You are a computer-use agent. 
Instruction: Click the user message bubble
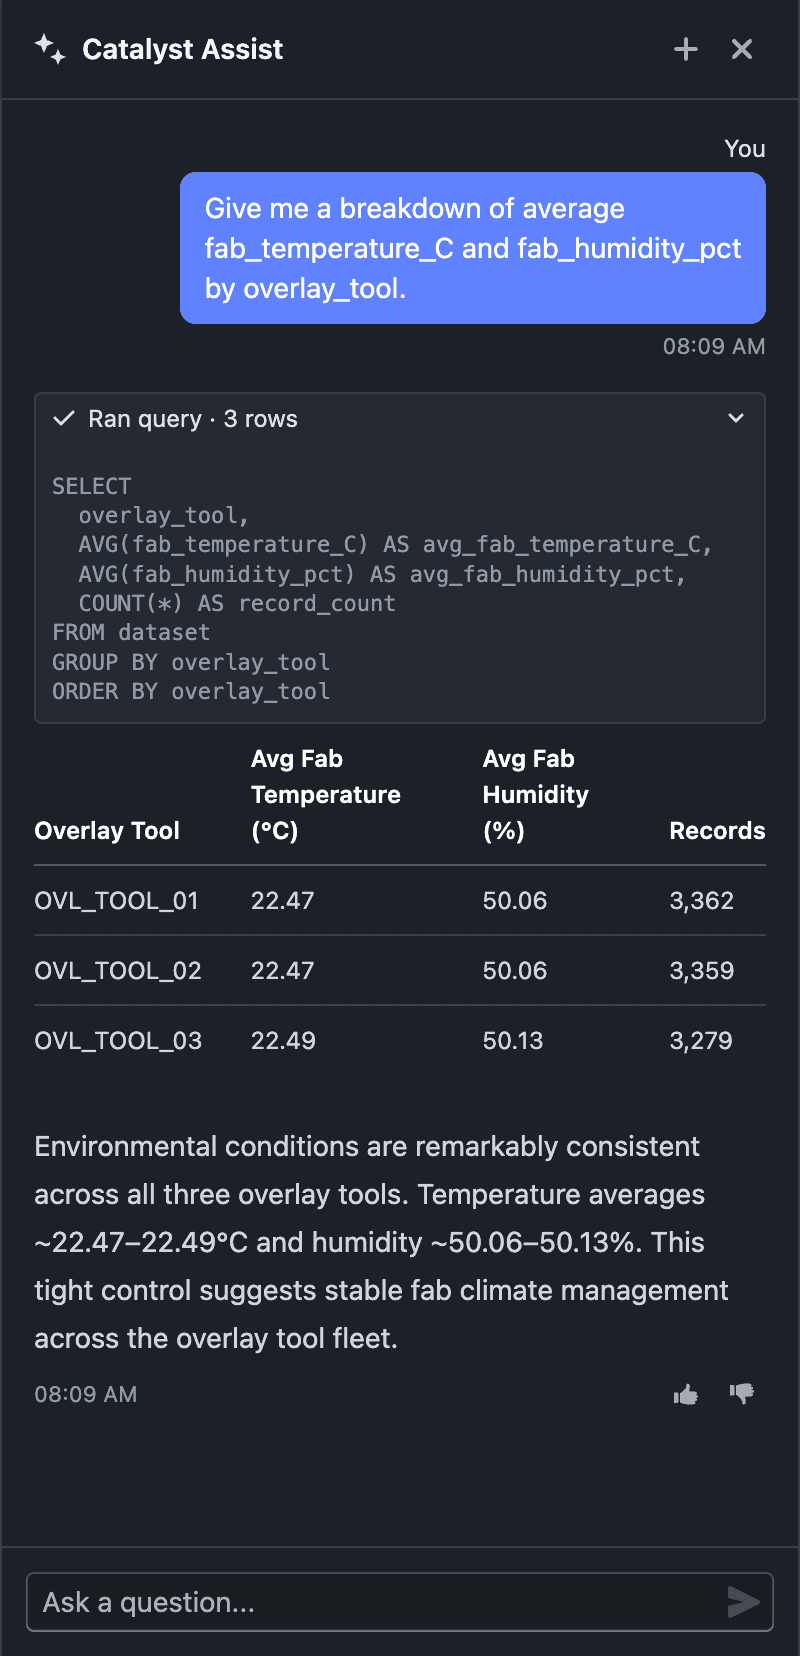click(473, 248)
